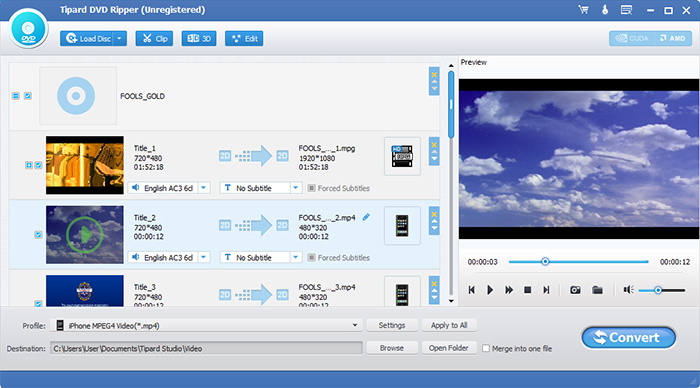Open the Edit tool

(244, 39)
